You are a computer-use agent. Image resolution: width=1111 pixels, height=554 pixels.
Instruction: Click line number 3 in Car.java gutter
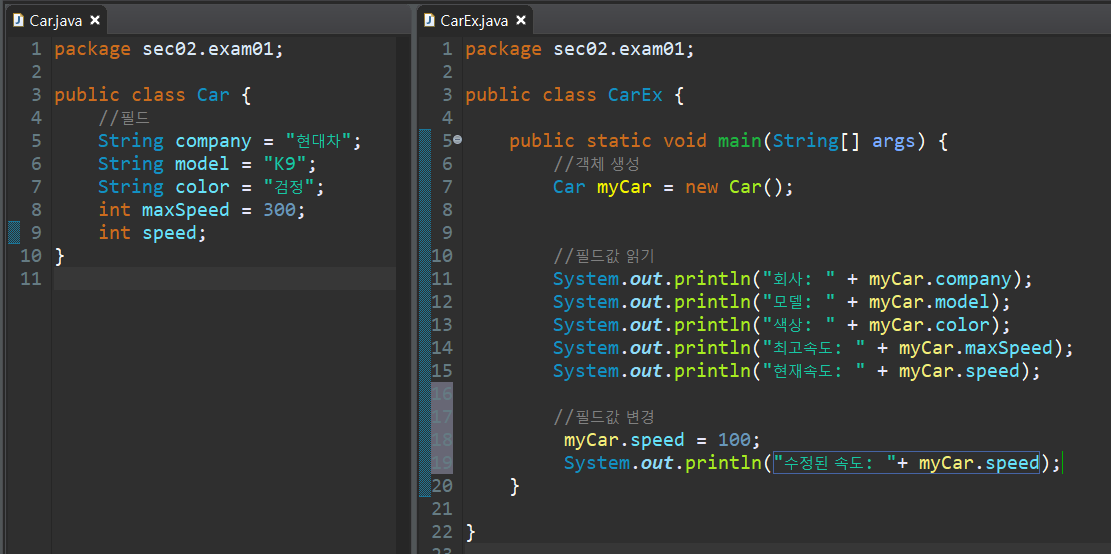(36, 95)
